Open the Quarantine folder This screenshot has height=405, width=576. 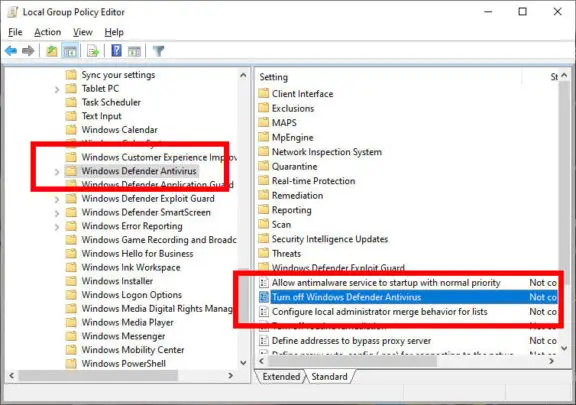288,166
